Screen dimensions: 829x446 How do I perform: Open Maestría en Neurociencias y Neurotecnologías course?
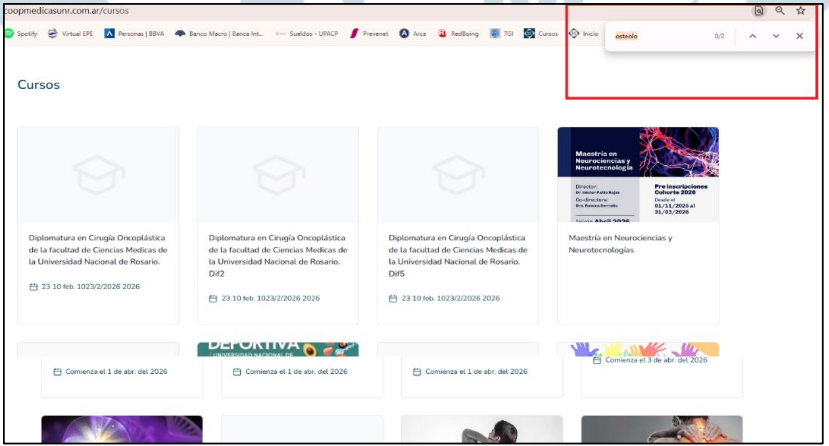click(620, 244)
